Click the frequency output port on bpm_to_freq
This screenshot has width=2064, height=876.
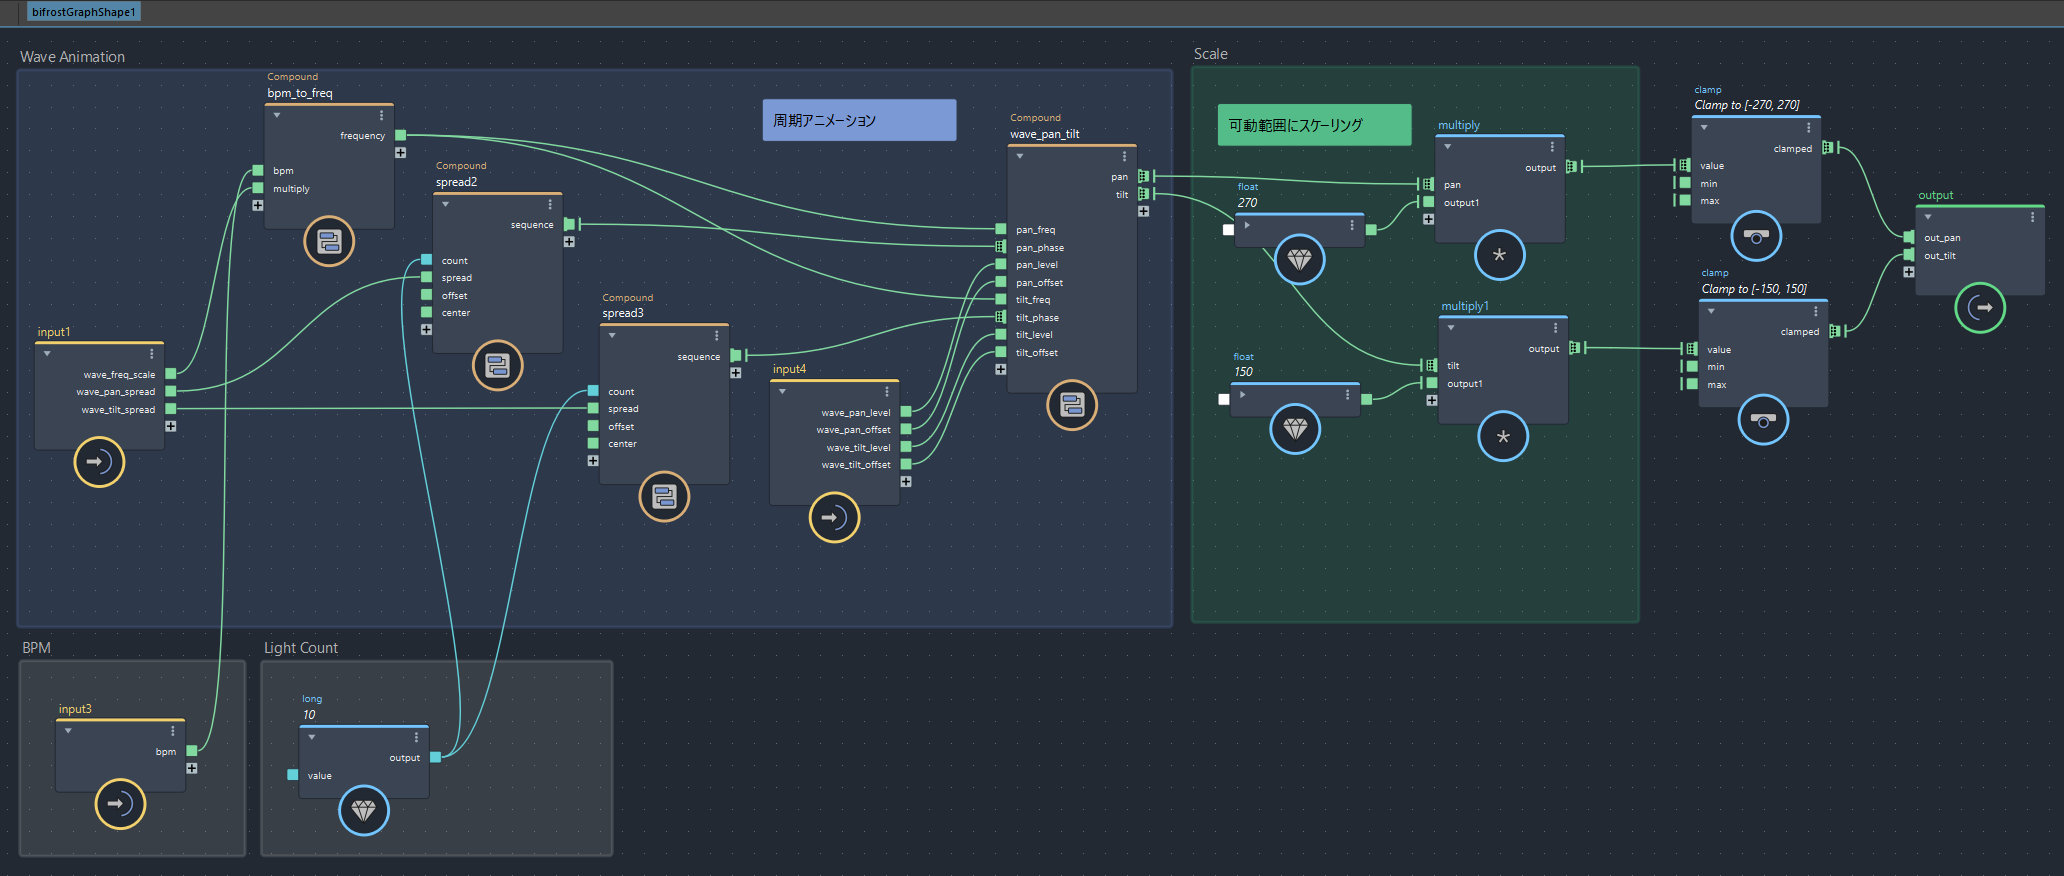(400, 135)
